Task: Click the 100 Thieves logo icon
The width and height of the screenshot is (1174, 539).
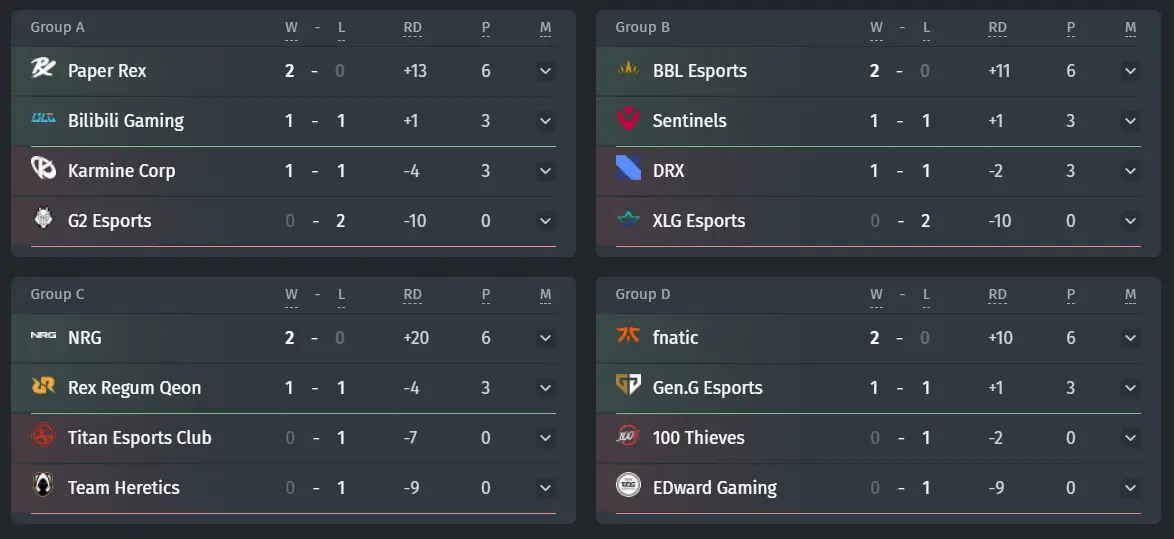Action: pos(627,435)
